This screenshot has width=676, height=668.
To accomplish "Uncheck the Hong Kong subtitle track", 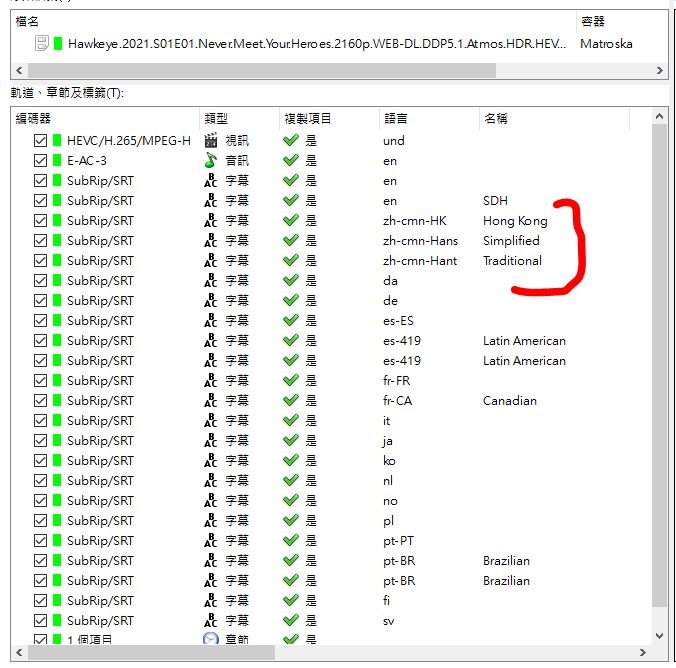I will (41, 220).
